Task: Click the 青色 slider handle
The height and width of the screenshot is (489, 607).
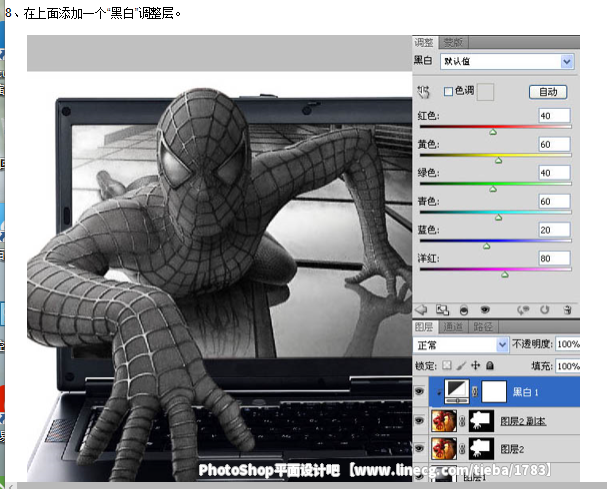Action: [x=499, y=218]
